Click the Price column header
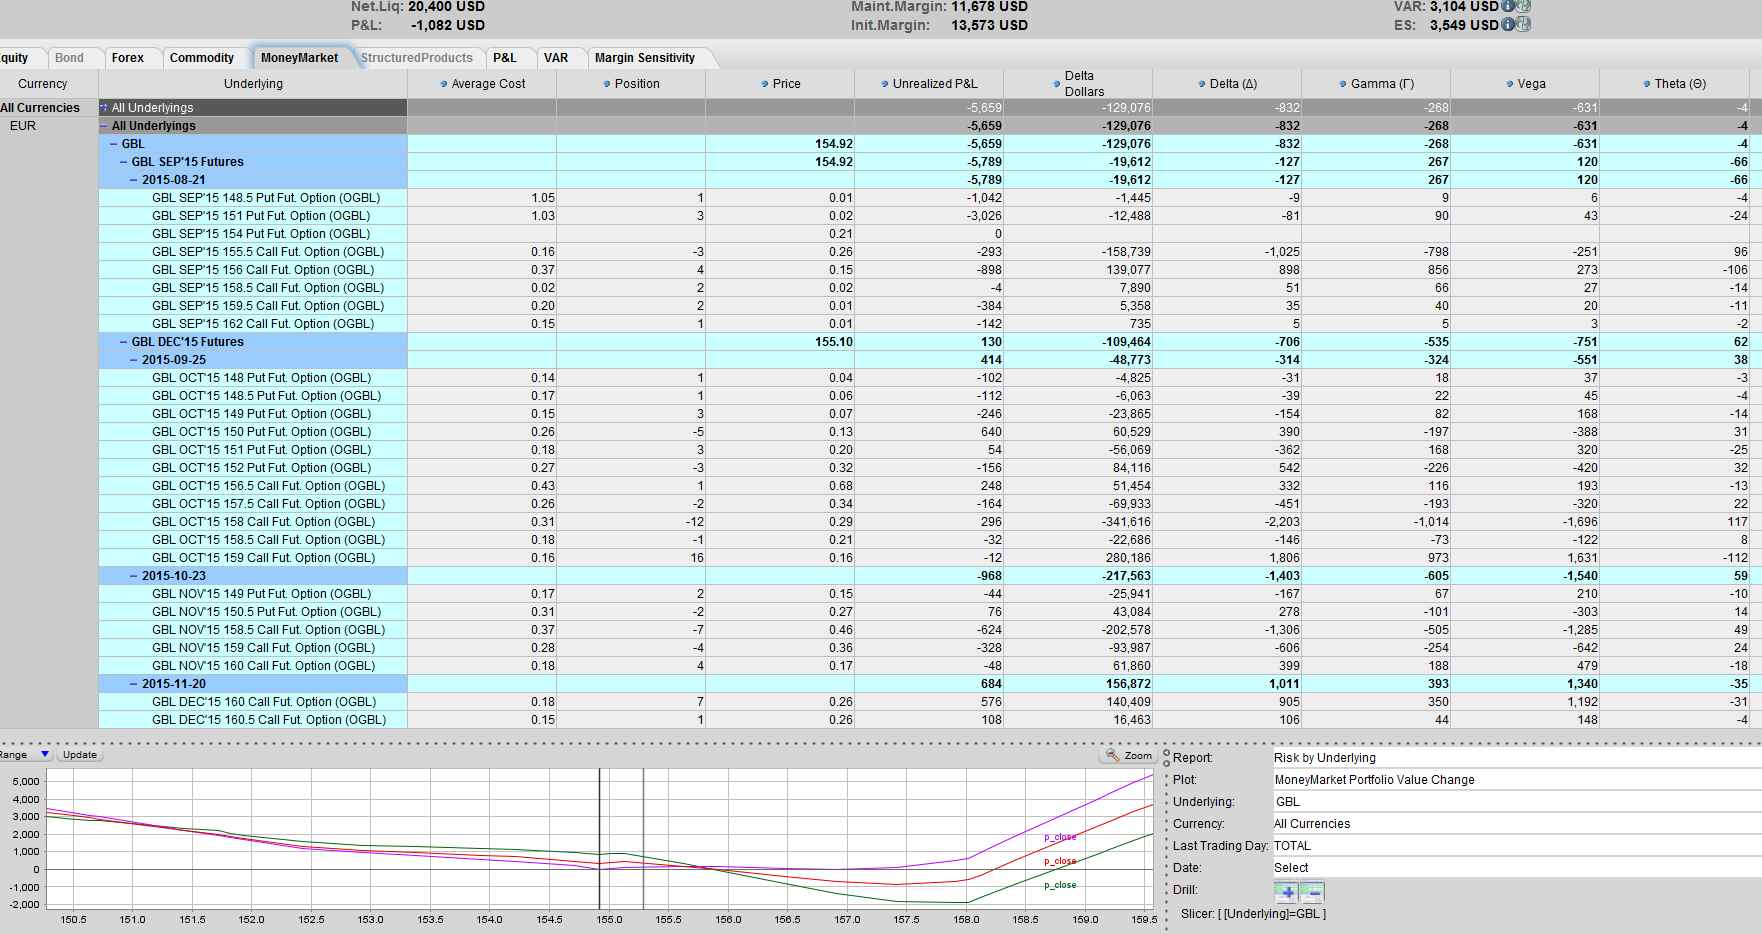This screenshot has width=1762, height=934. (x=780, y=84)
